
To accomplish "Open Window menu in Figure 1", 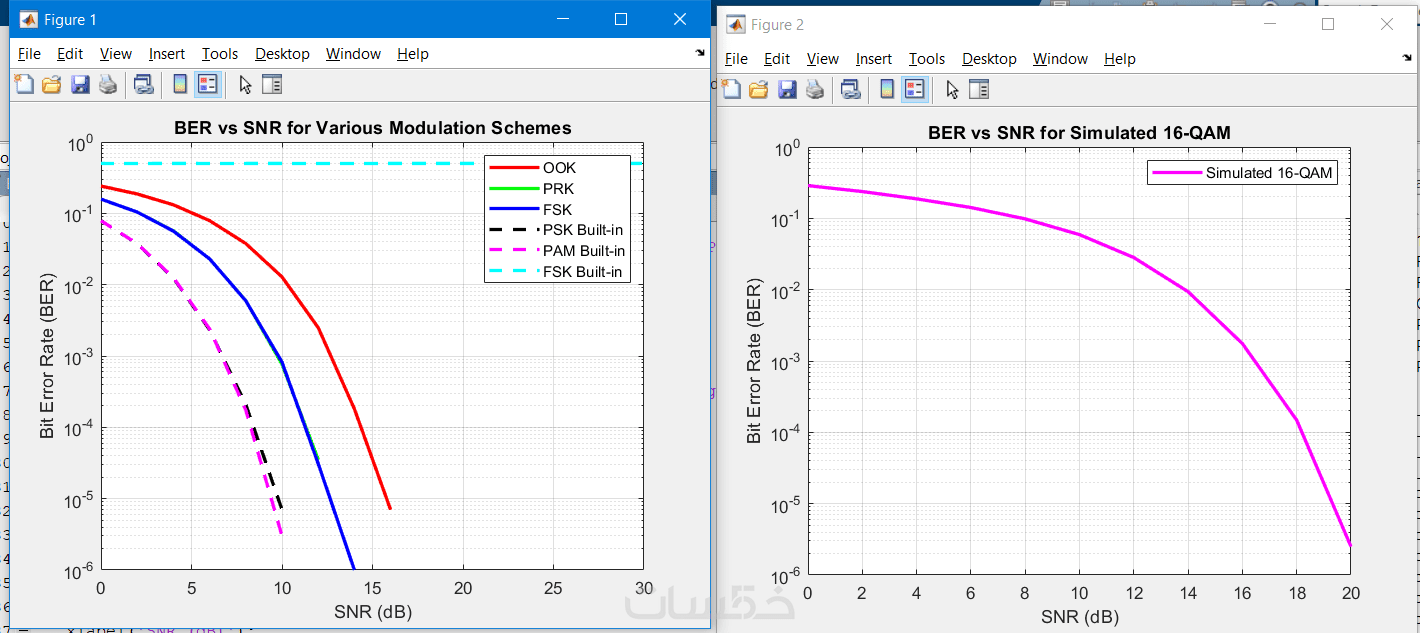I will point(353,54).
